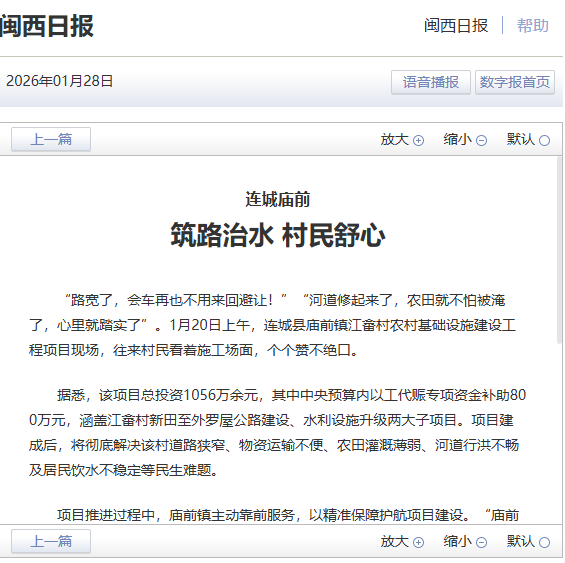Click the paragraph starting “路宽了
The width and height of the screenshot is (565, 563).
point(273,325)
